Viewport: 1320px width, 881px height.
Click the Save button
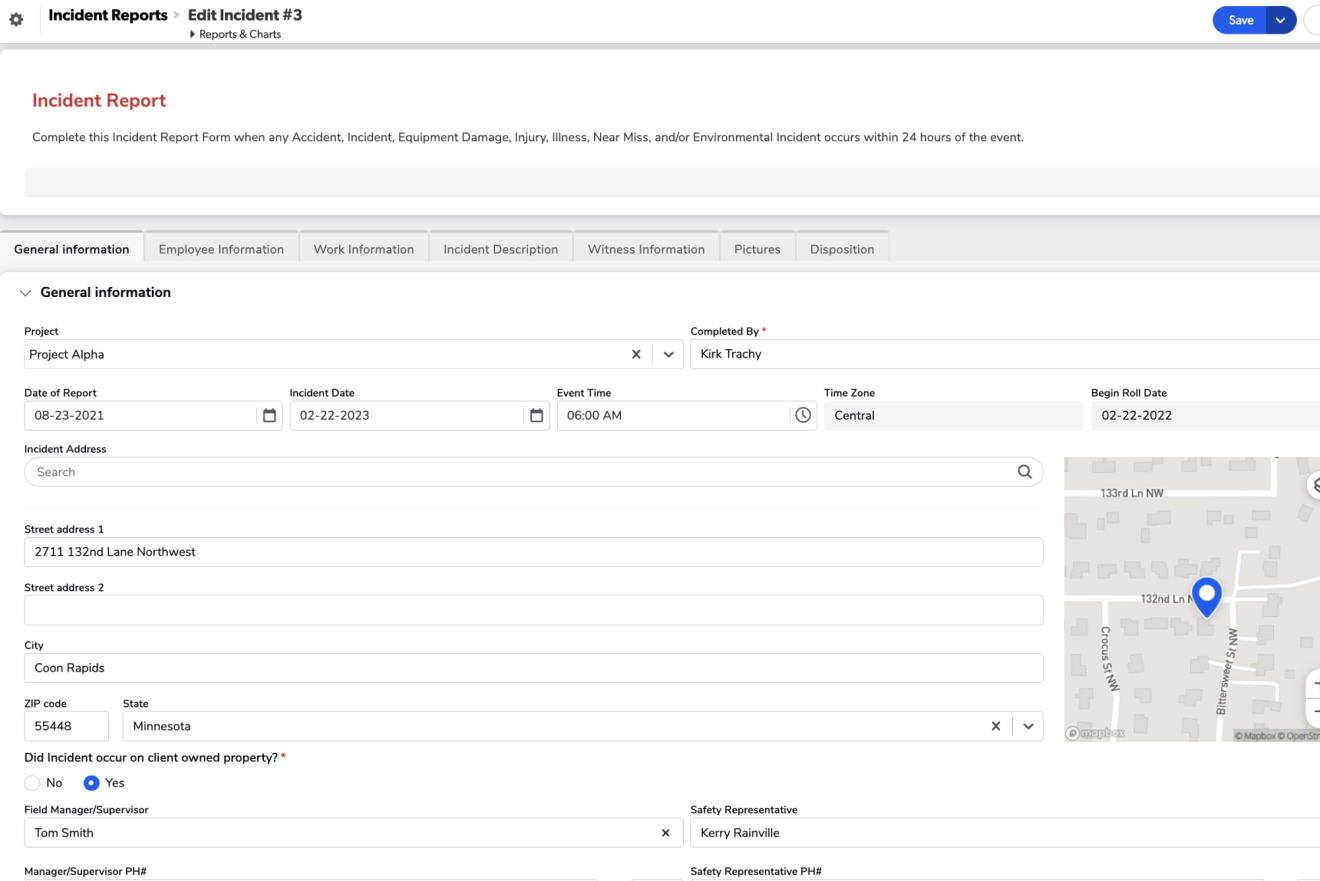click(1240, 20)
